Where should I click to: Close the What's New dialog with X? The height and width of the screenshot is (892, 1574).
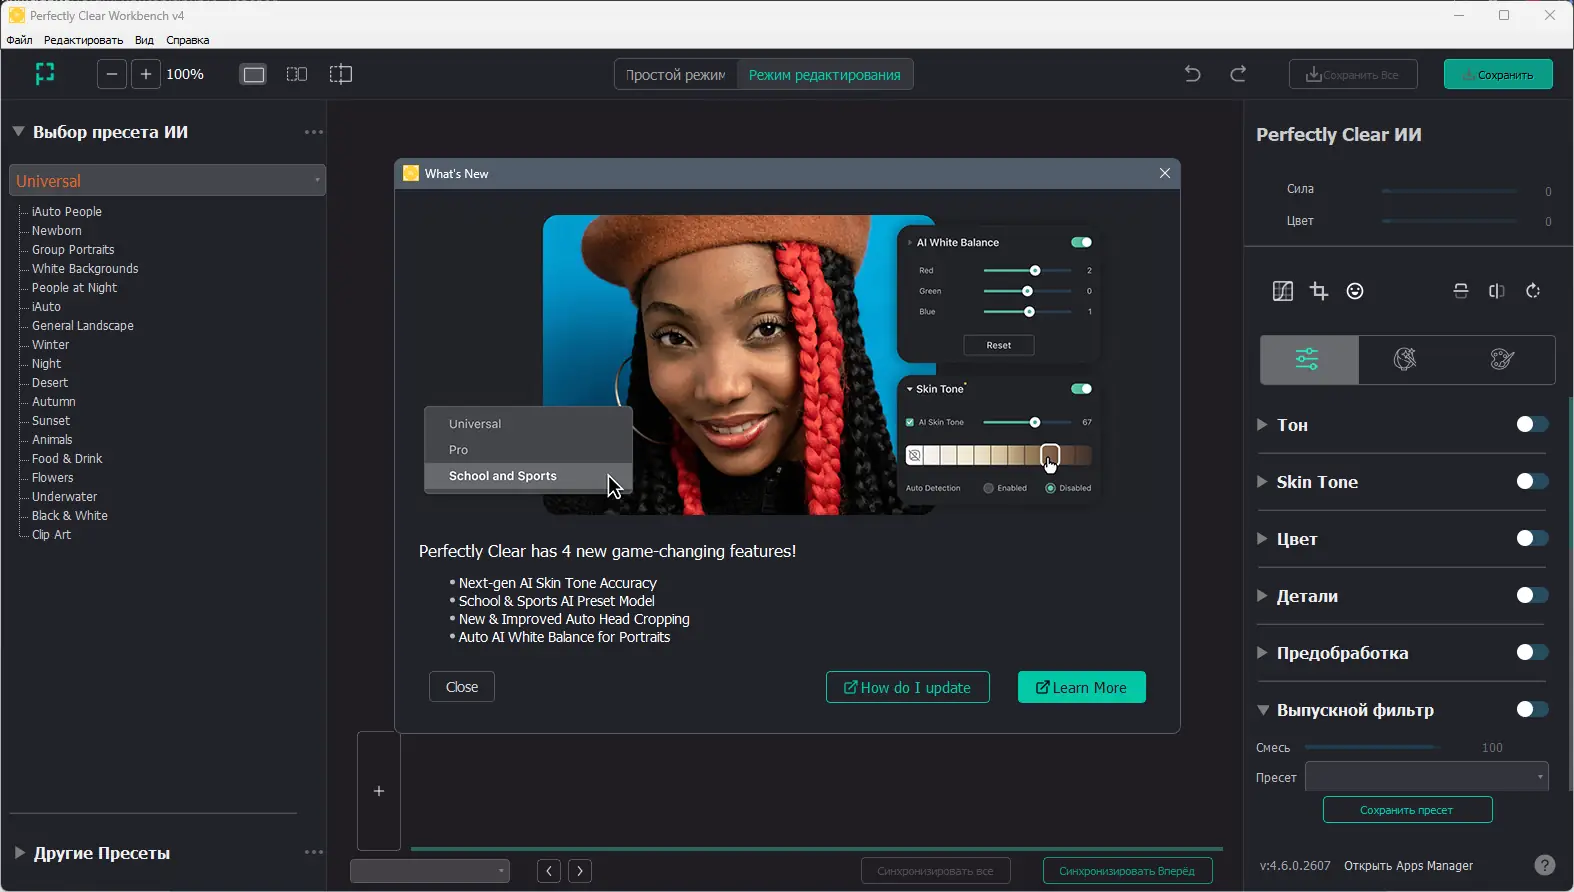point(1165,173)
